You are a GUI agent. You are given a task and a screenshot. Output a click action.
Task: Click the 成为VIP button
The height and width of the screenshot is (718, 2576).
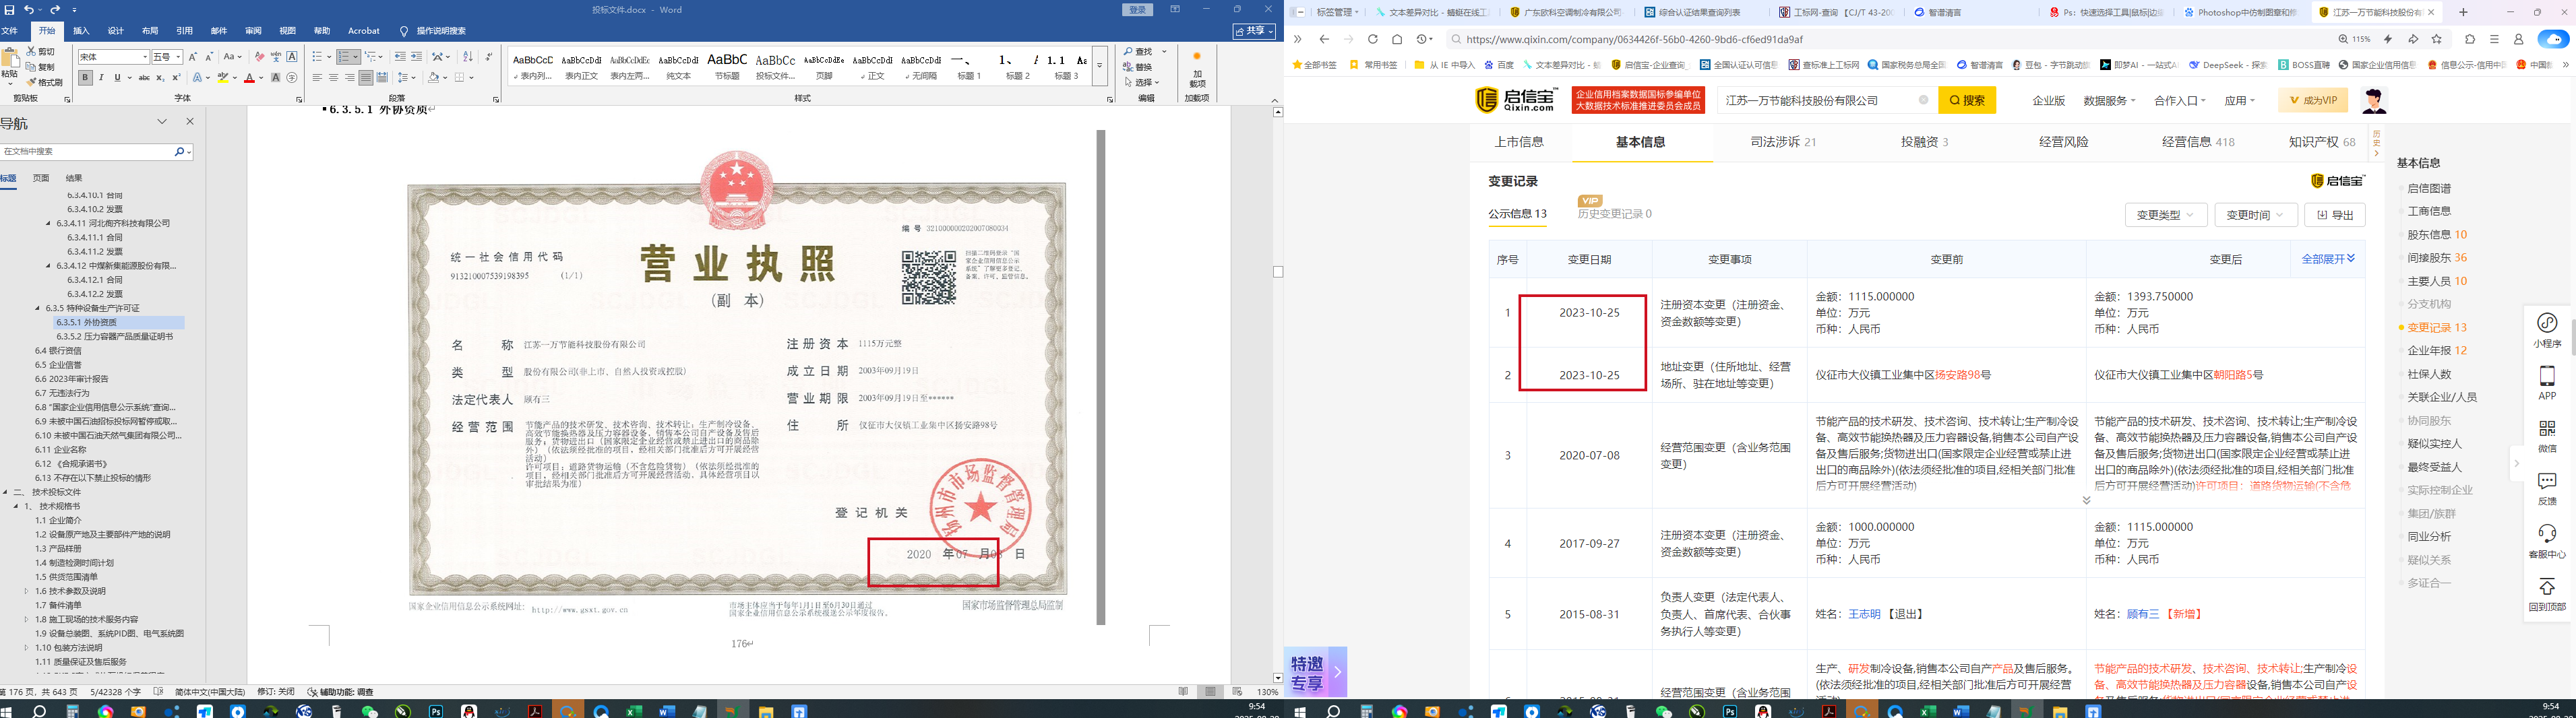point(2313,100)
